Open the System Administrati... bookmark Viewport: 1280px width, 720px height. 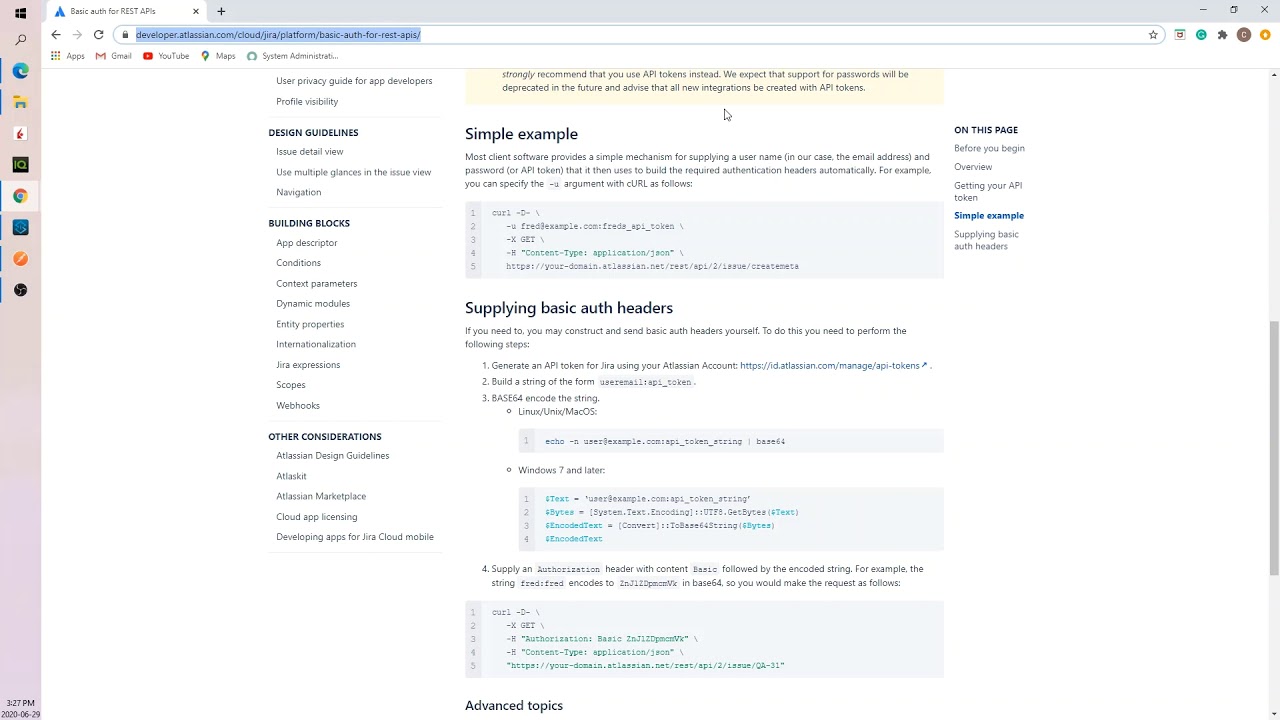[292, 56]
